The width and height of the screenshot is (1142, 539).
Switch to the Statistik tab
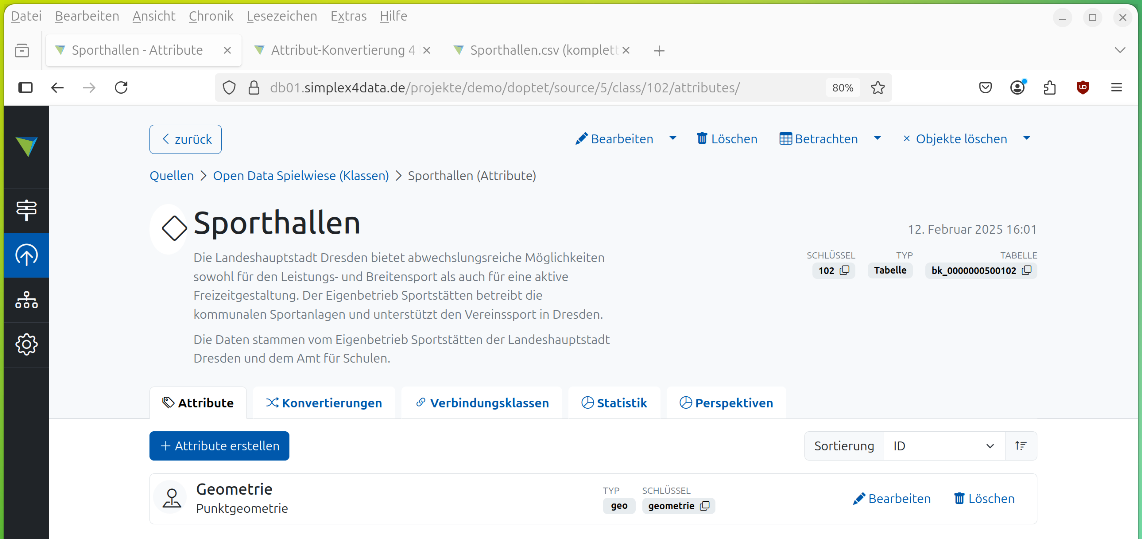coord(614,403)
